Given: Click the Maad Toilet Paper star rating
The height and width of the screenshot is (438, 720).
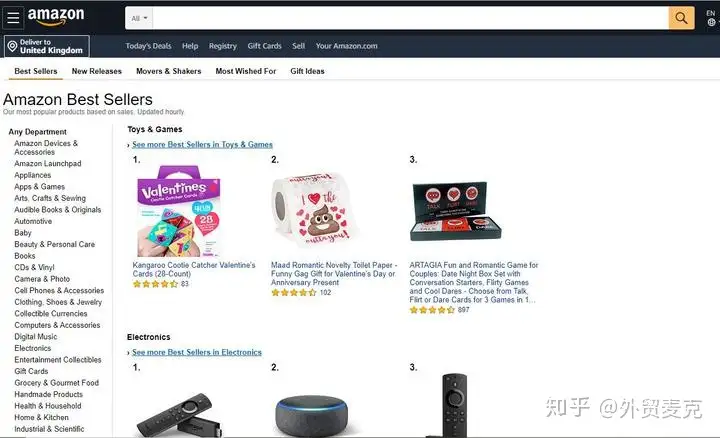Looking at the screenshot, I should [x=293, y=292].
